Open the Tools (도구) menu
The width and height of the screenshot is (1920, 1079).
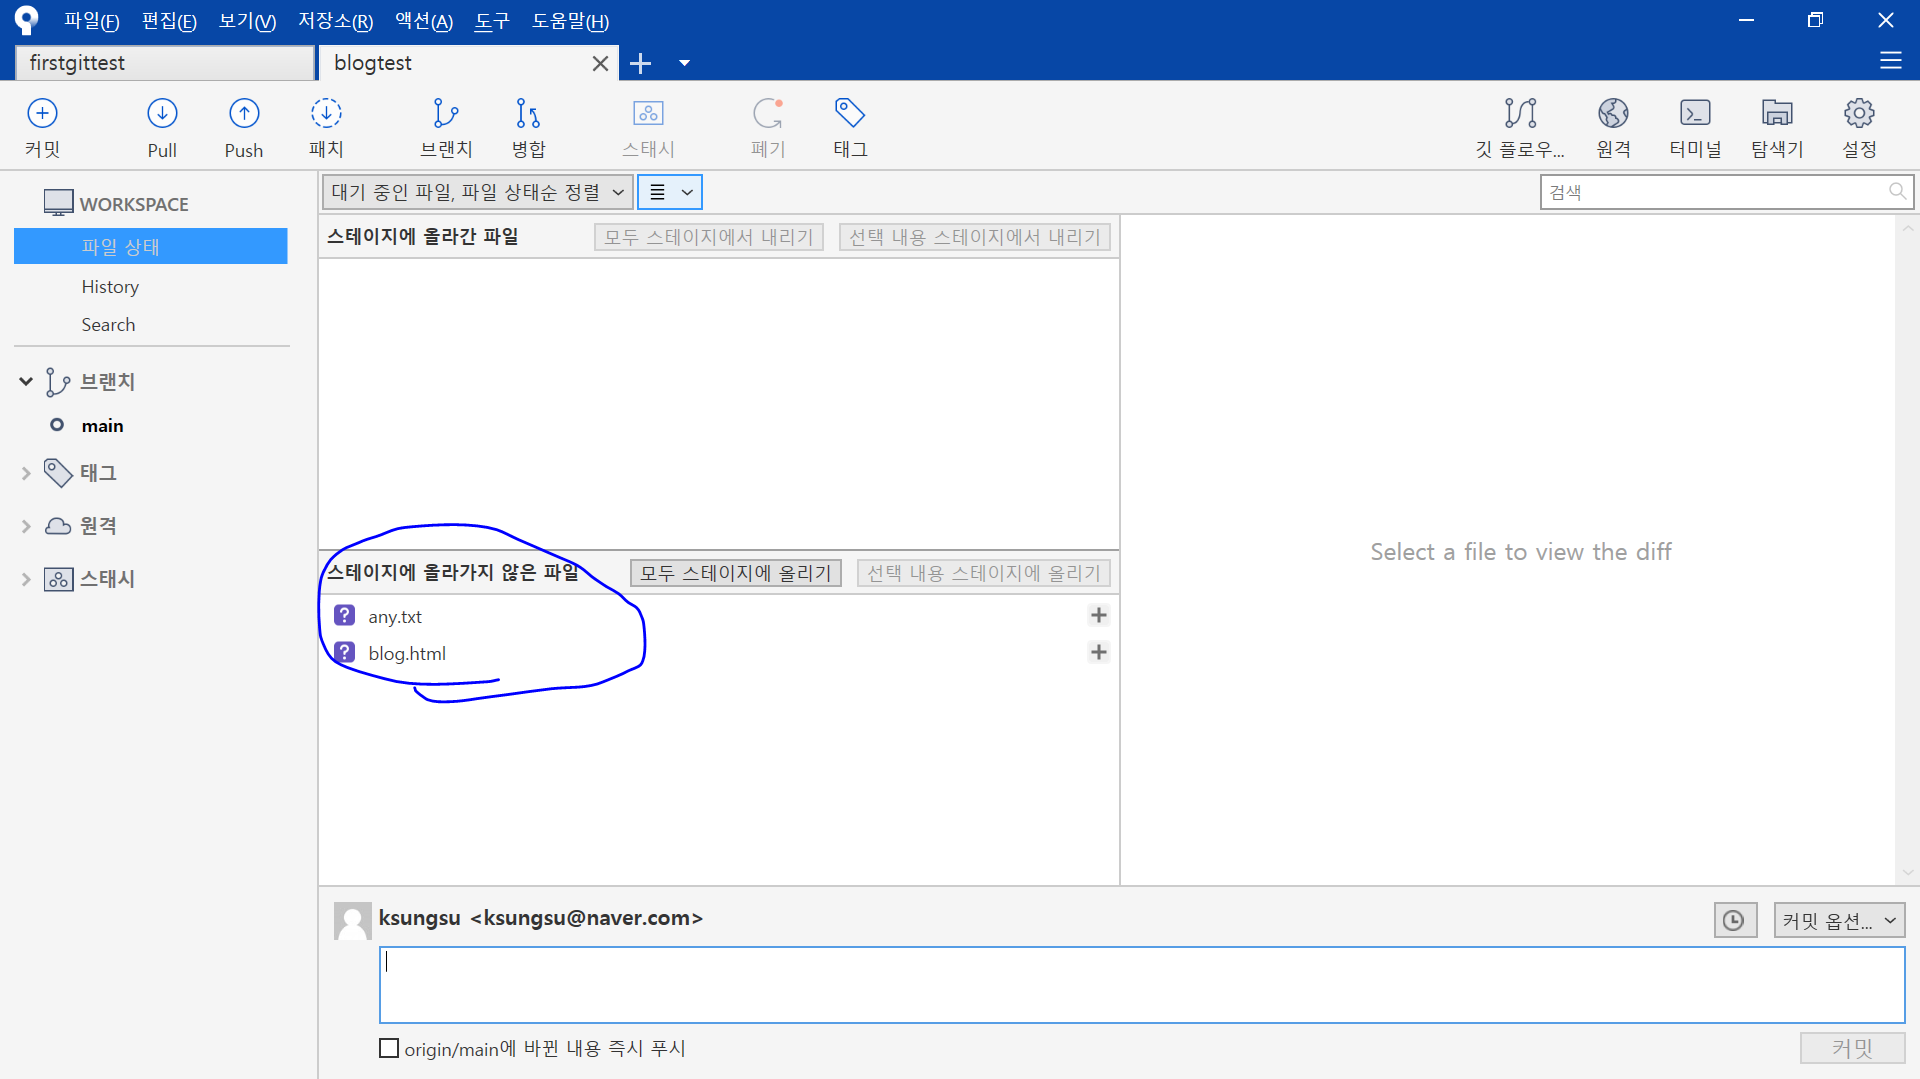pyautogui.click(x=491, y=21)
